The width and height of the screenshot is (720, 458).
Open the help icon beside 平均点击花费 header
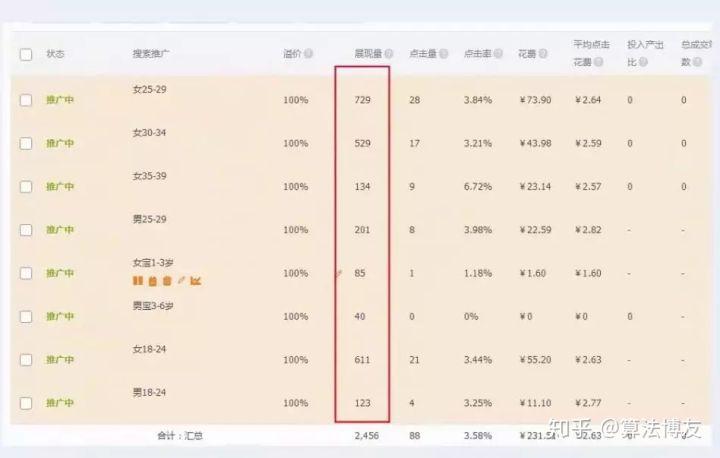[x=598, y=62]
